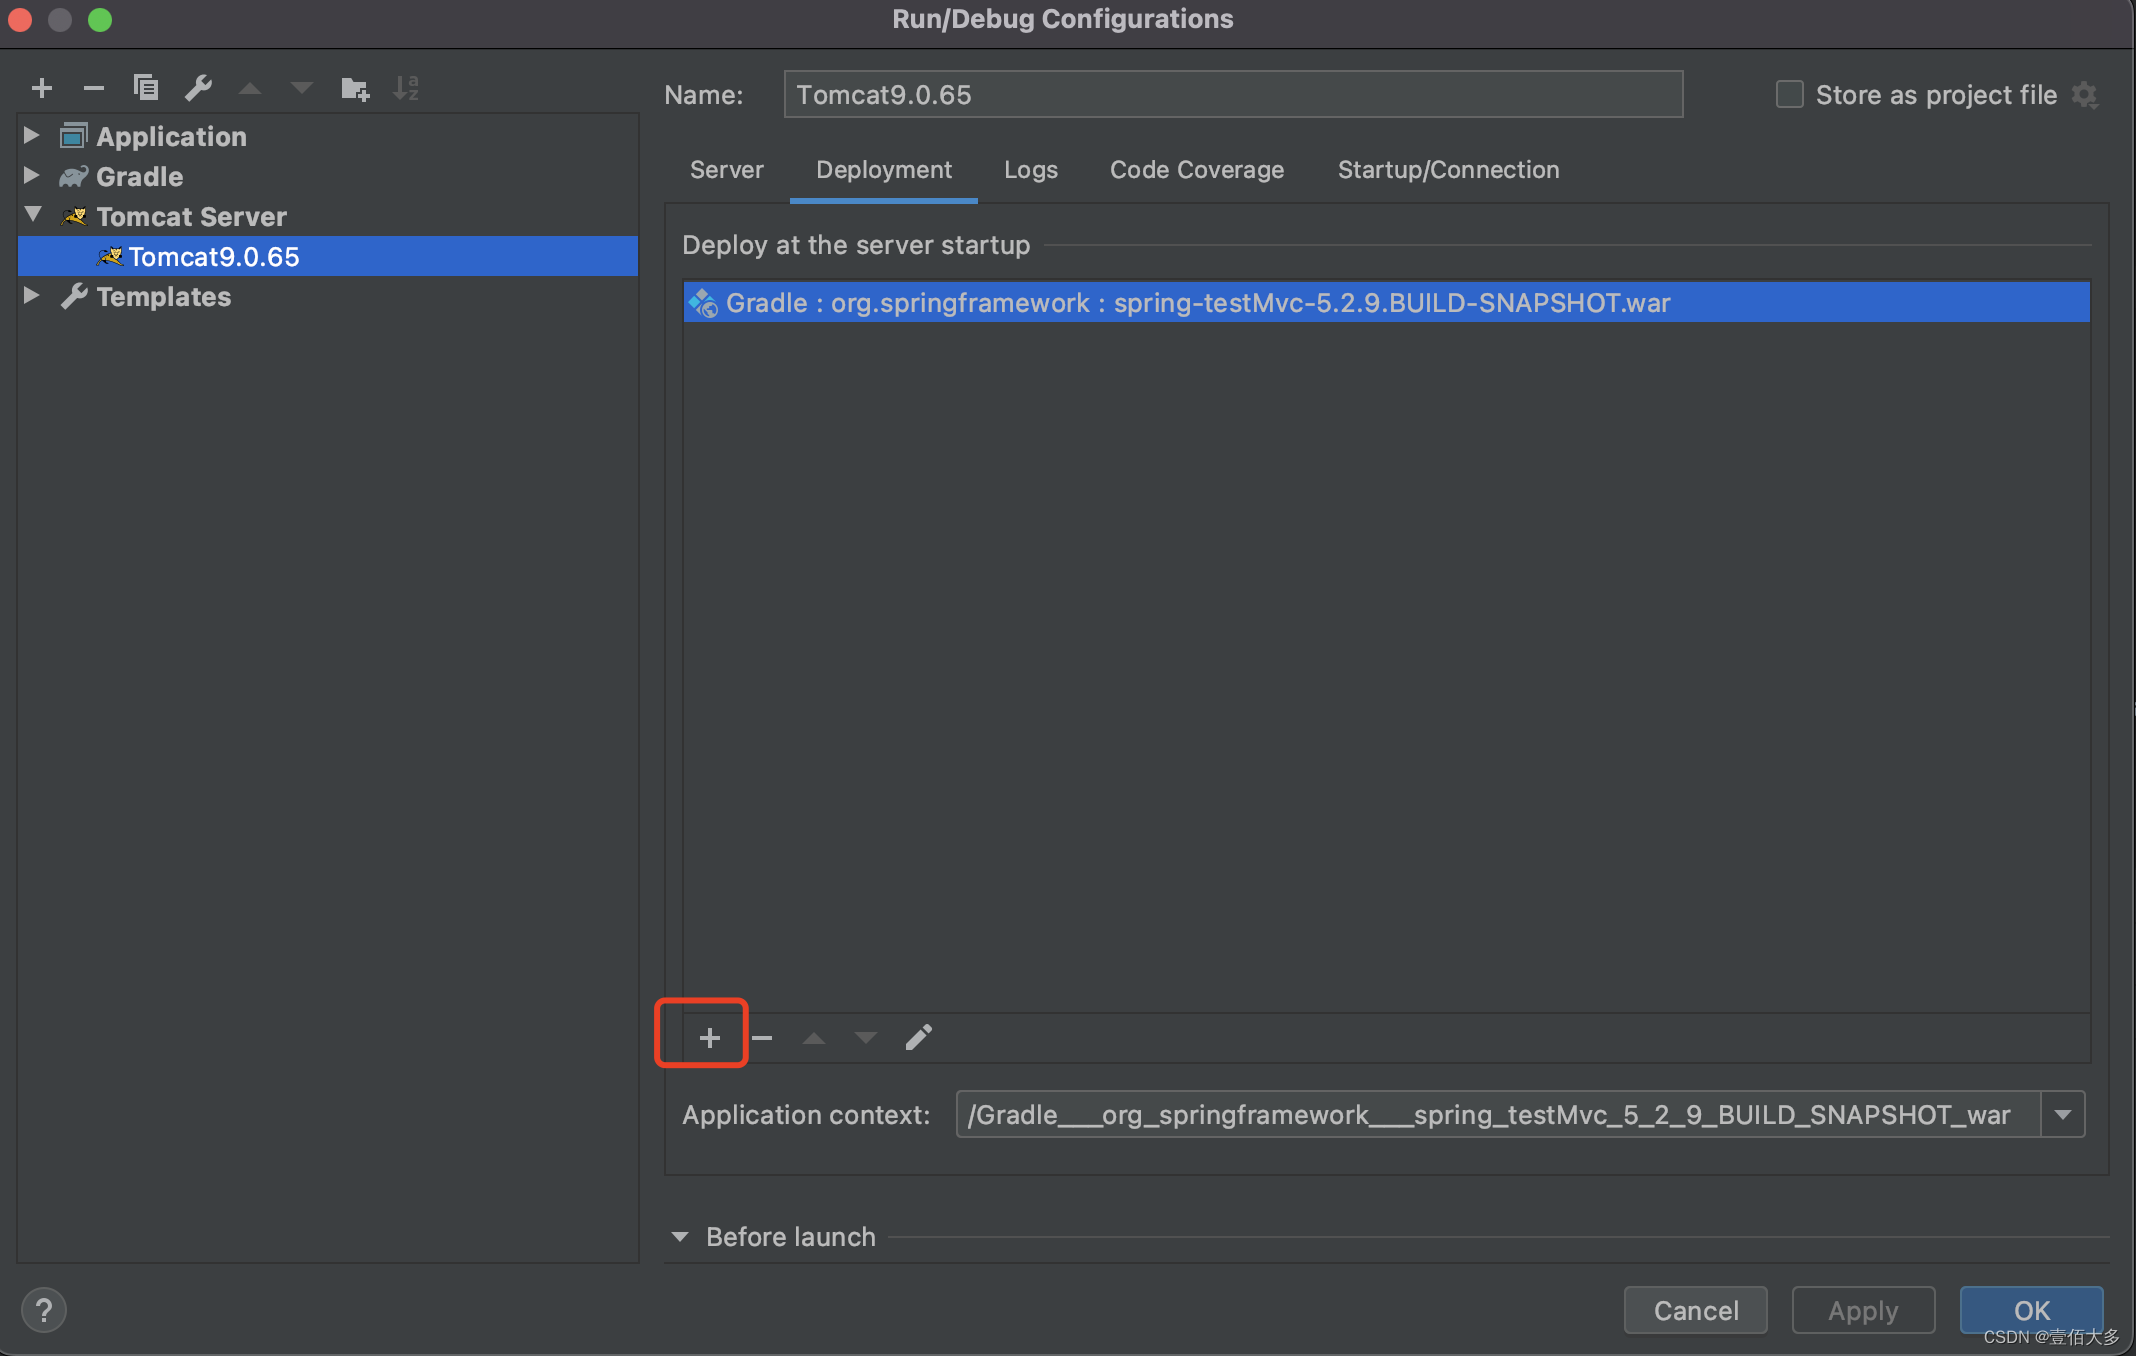This screenshot has width=2136, height=1356.
Task: Select the Tomcat Server label
Action: point(191,217)
